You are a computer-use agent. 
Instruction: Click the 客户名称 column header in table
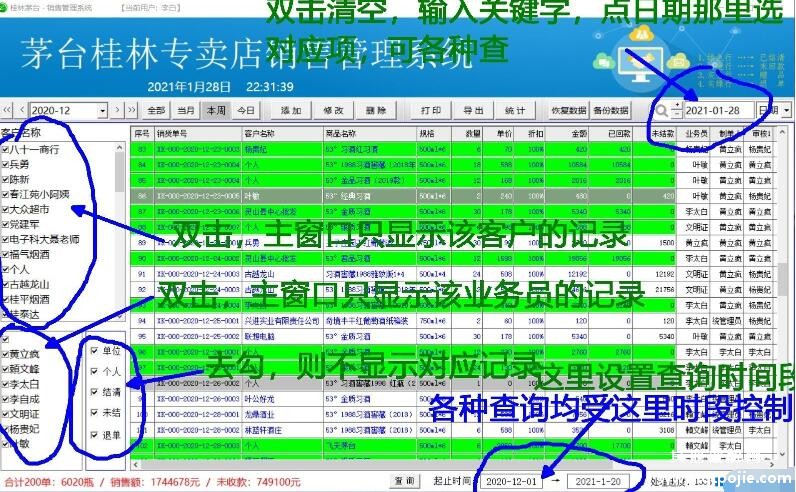click(283, 134)
